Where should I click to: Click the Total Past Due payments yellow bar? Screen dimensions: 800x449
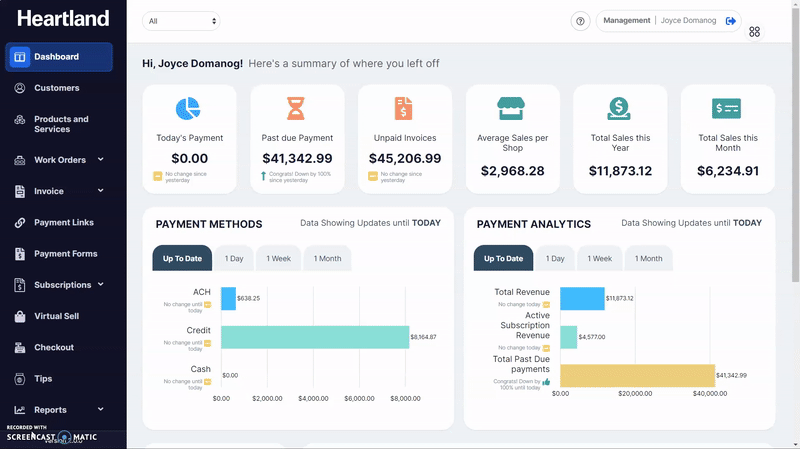coord(636,375)
